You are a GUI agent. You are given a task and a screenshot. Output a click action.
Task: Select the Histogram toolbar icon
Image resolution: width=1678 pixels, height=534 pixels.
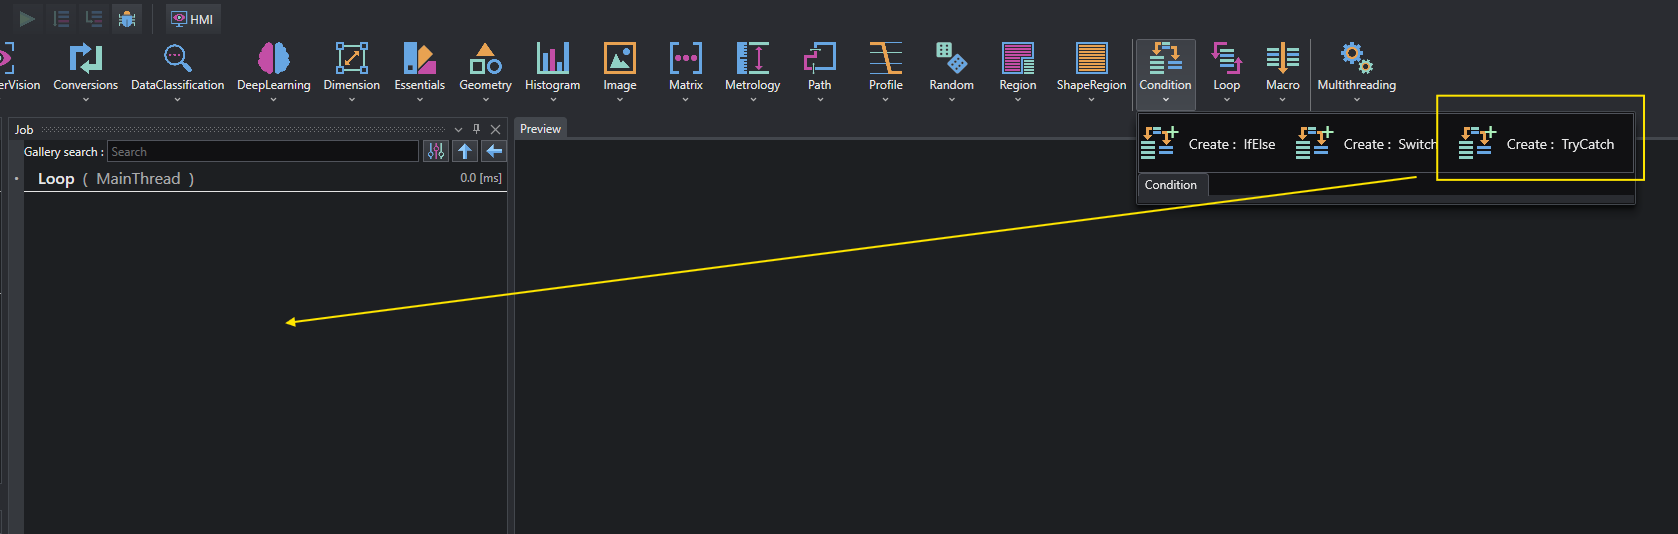[x=552, y=58]
